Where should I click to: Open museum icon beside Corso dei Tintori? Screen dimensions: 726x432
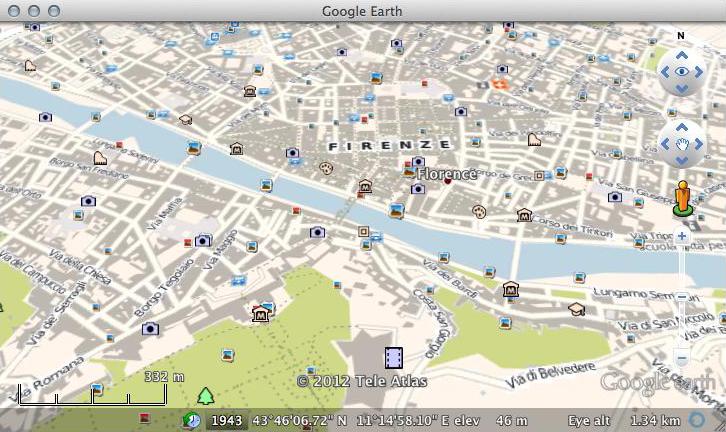coord(524,215)
